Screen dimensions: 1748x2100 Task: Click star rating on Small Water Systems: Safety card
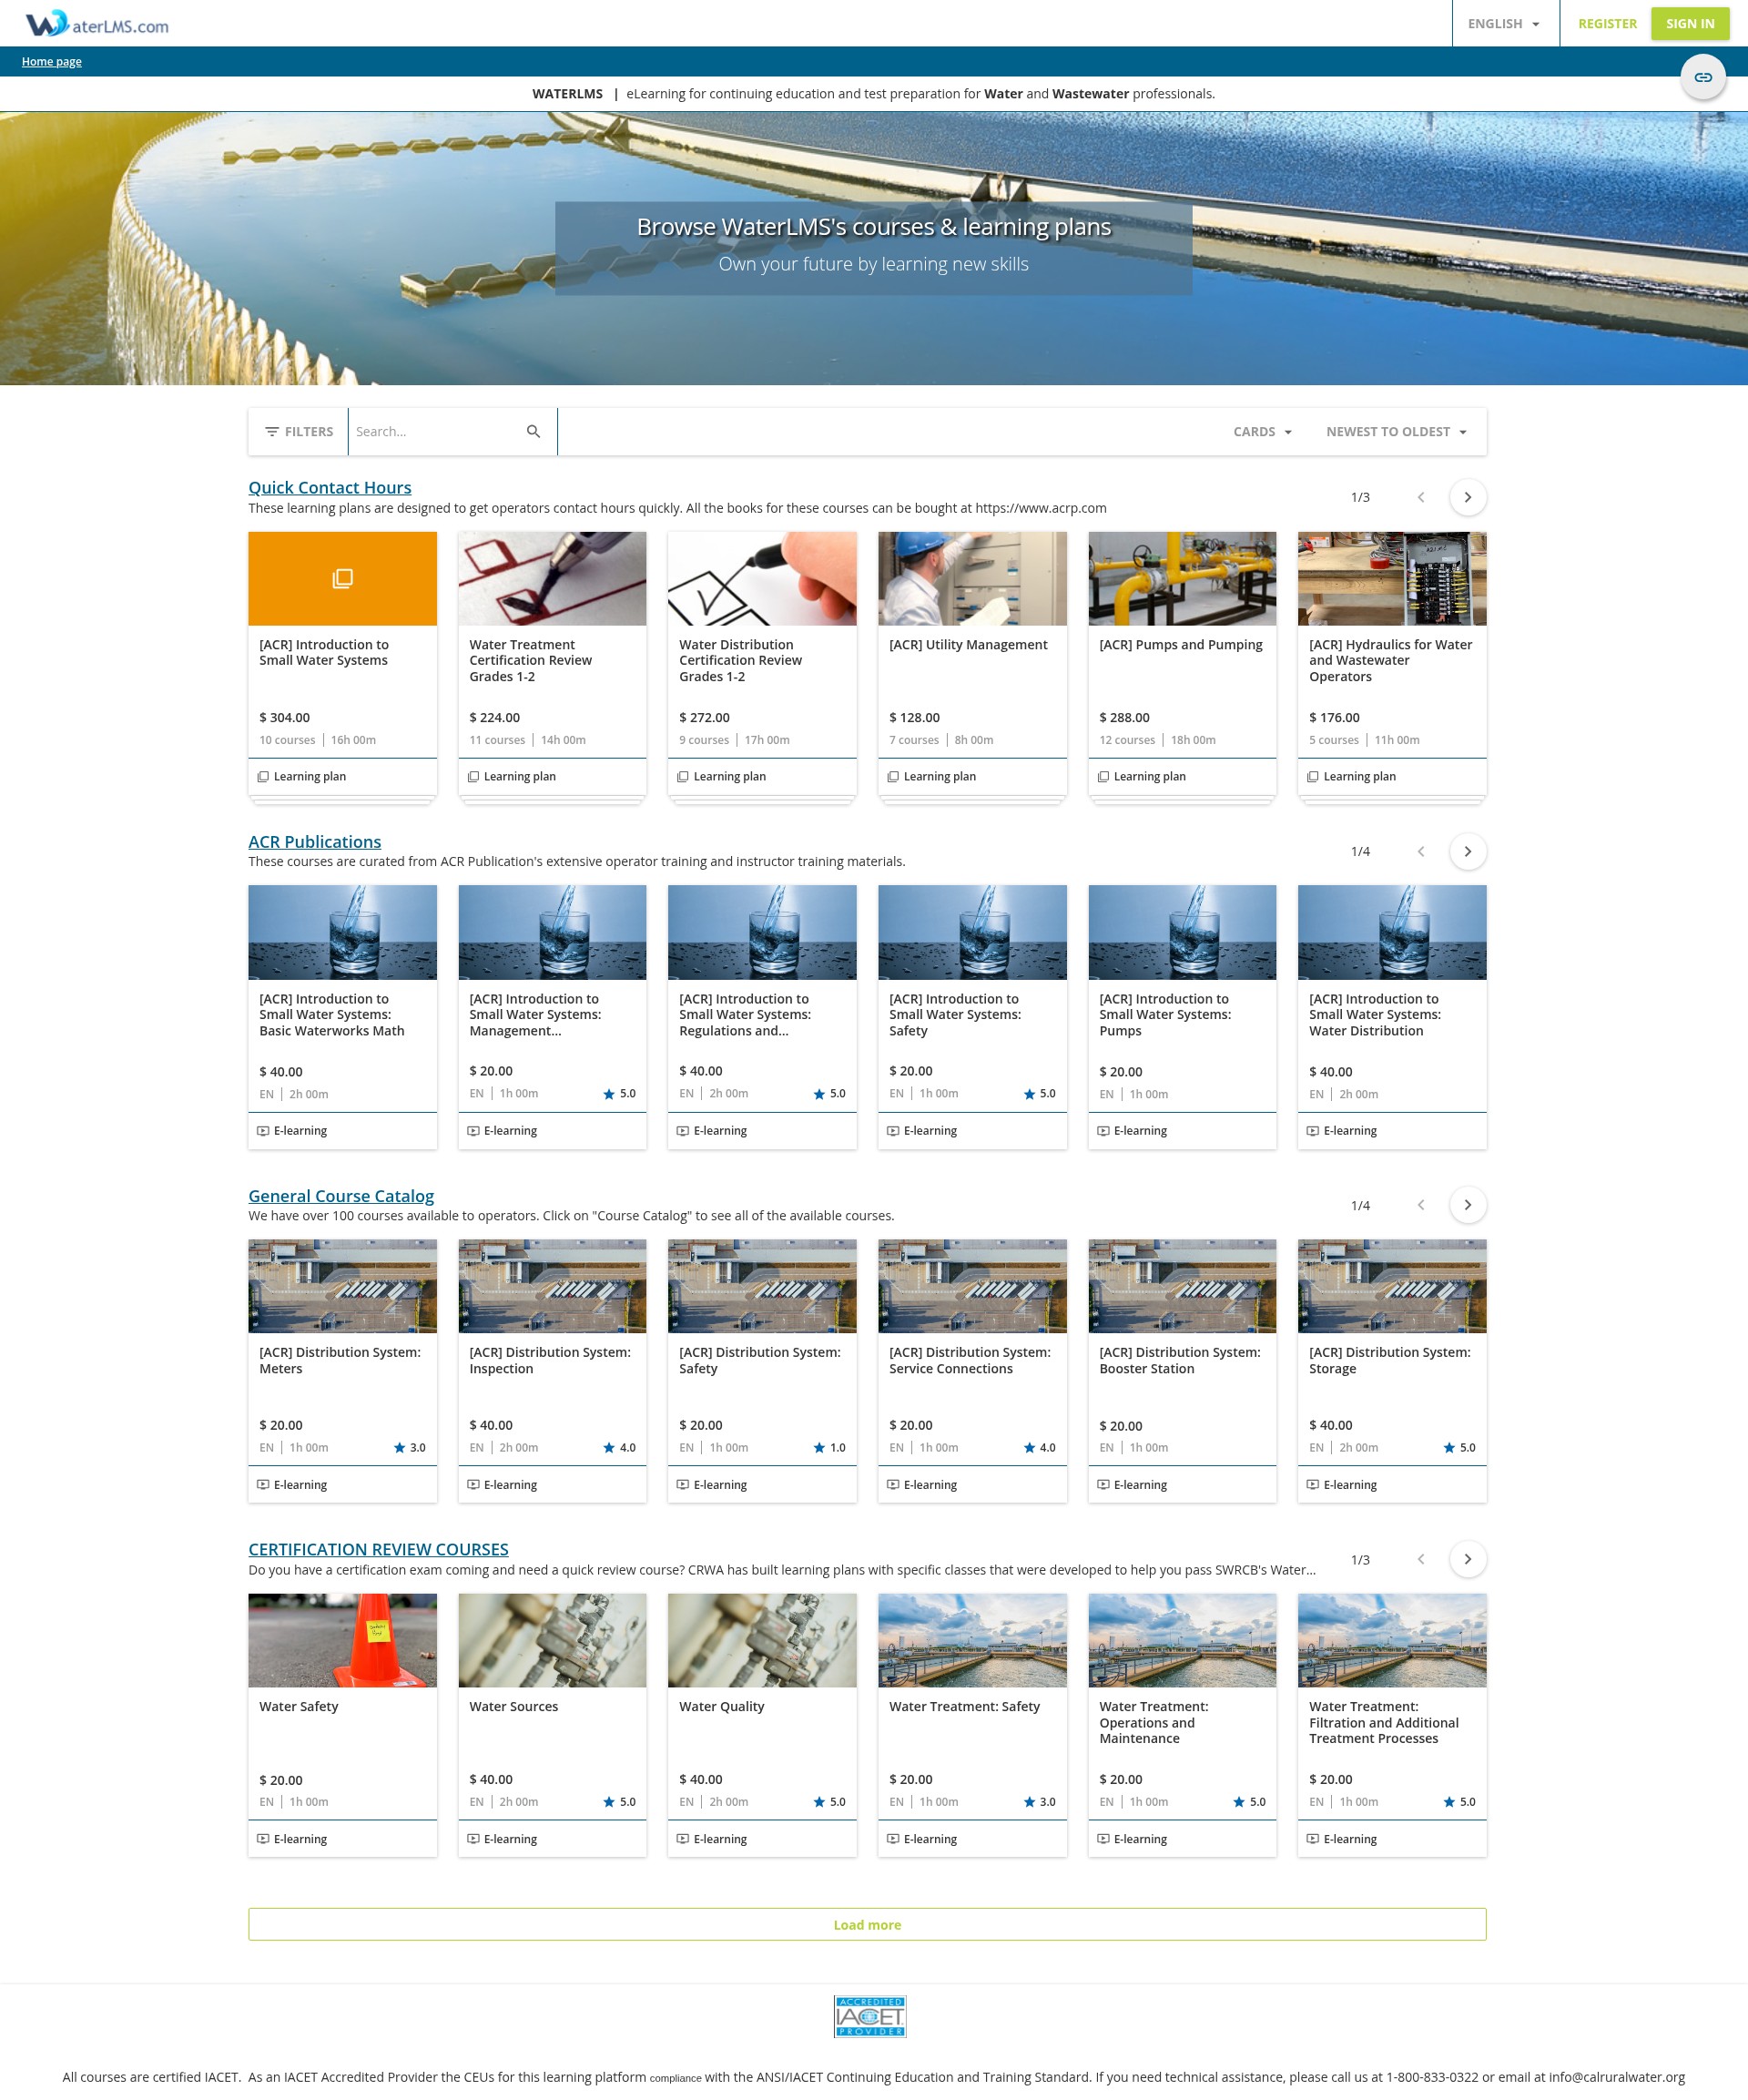tap(1039, 1093)
